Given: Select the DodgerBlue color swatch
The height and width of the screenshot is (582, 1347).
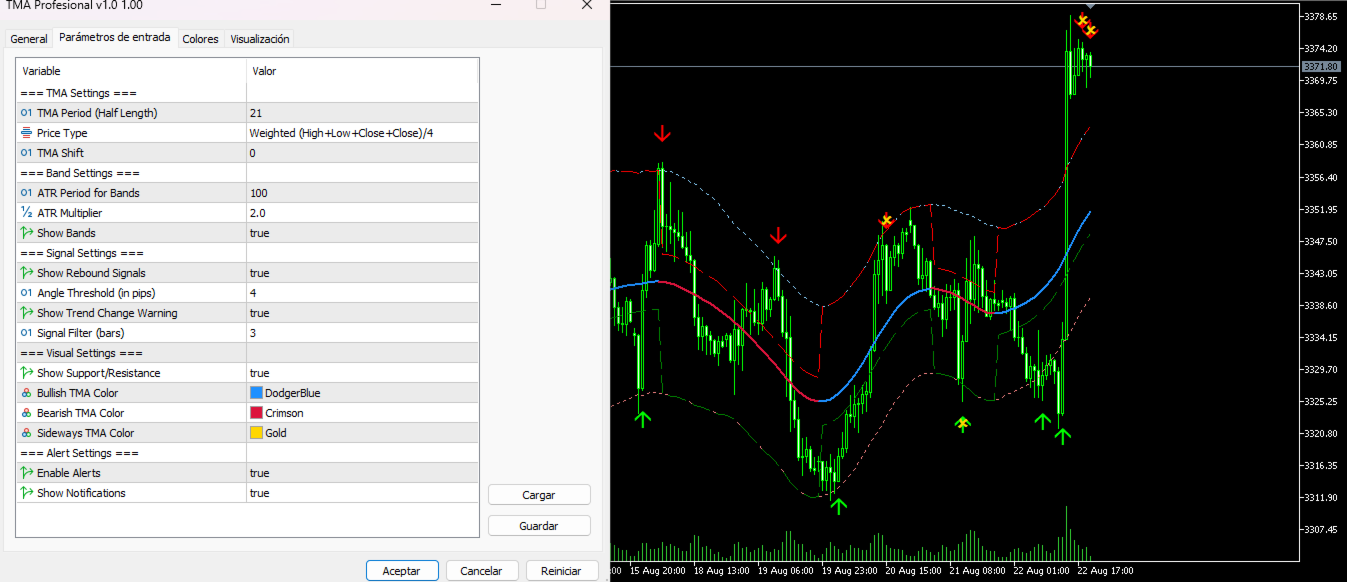Looking at the screenshot, I should [256, 393].
